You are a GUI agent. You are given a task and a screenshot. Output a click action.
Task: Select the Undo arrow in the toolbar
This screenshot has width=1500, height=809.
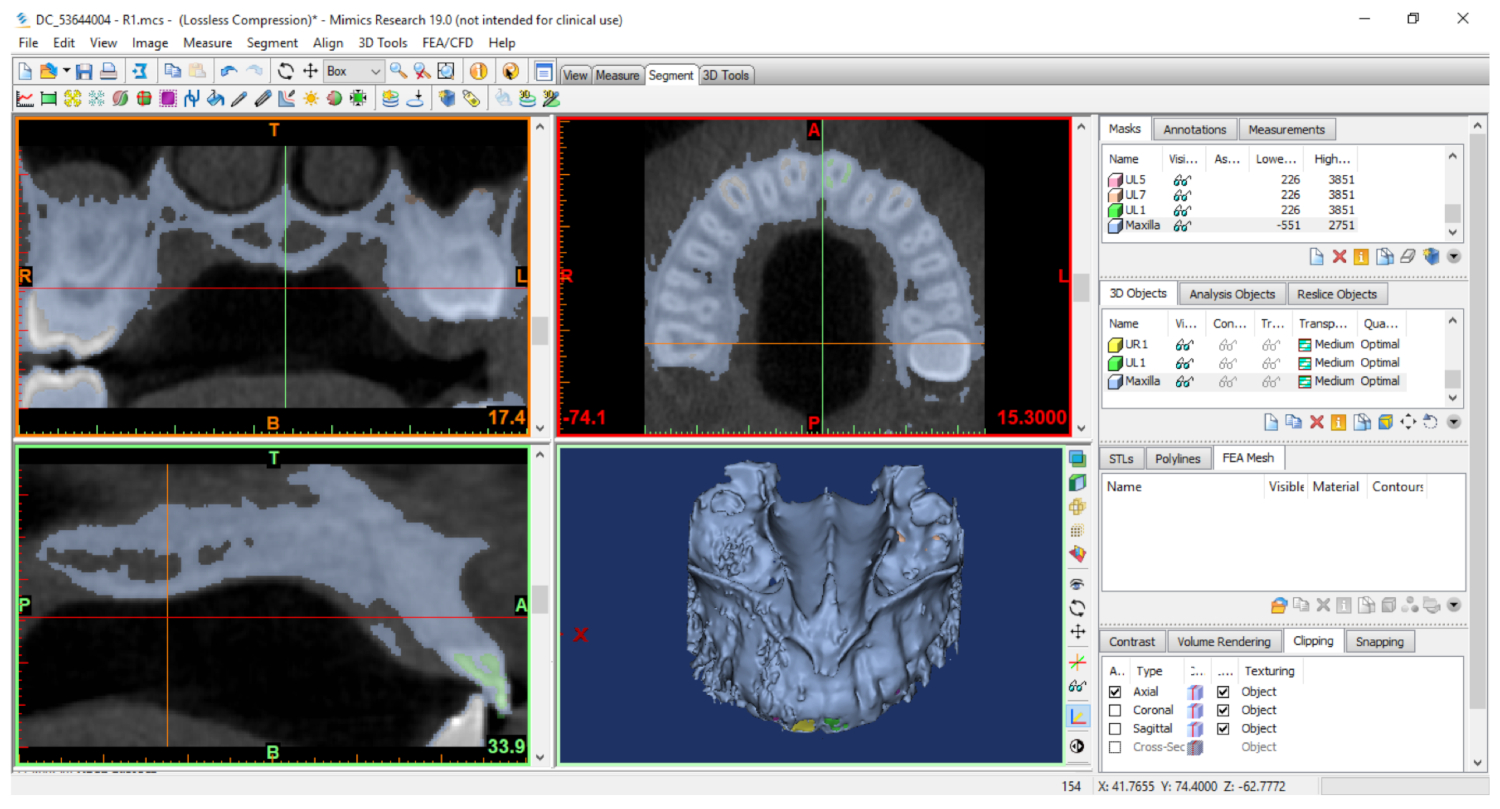(229, 72)
